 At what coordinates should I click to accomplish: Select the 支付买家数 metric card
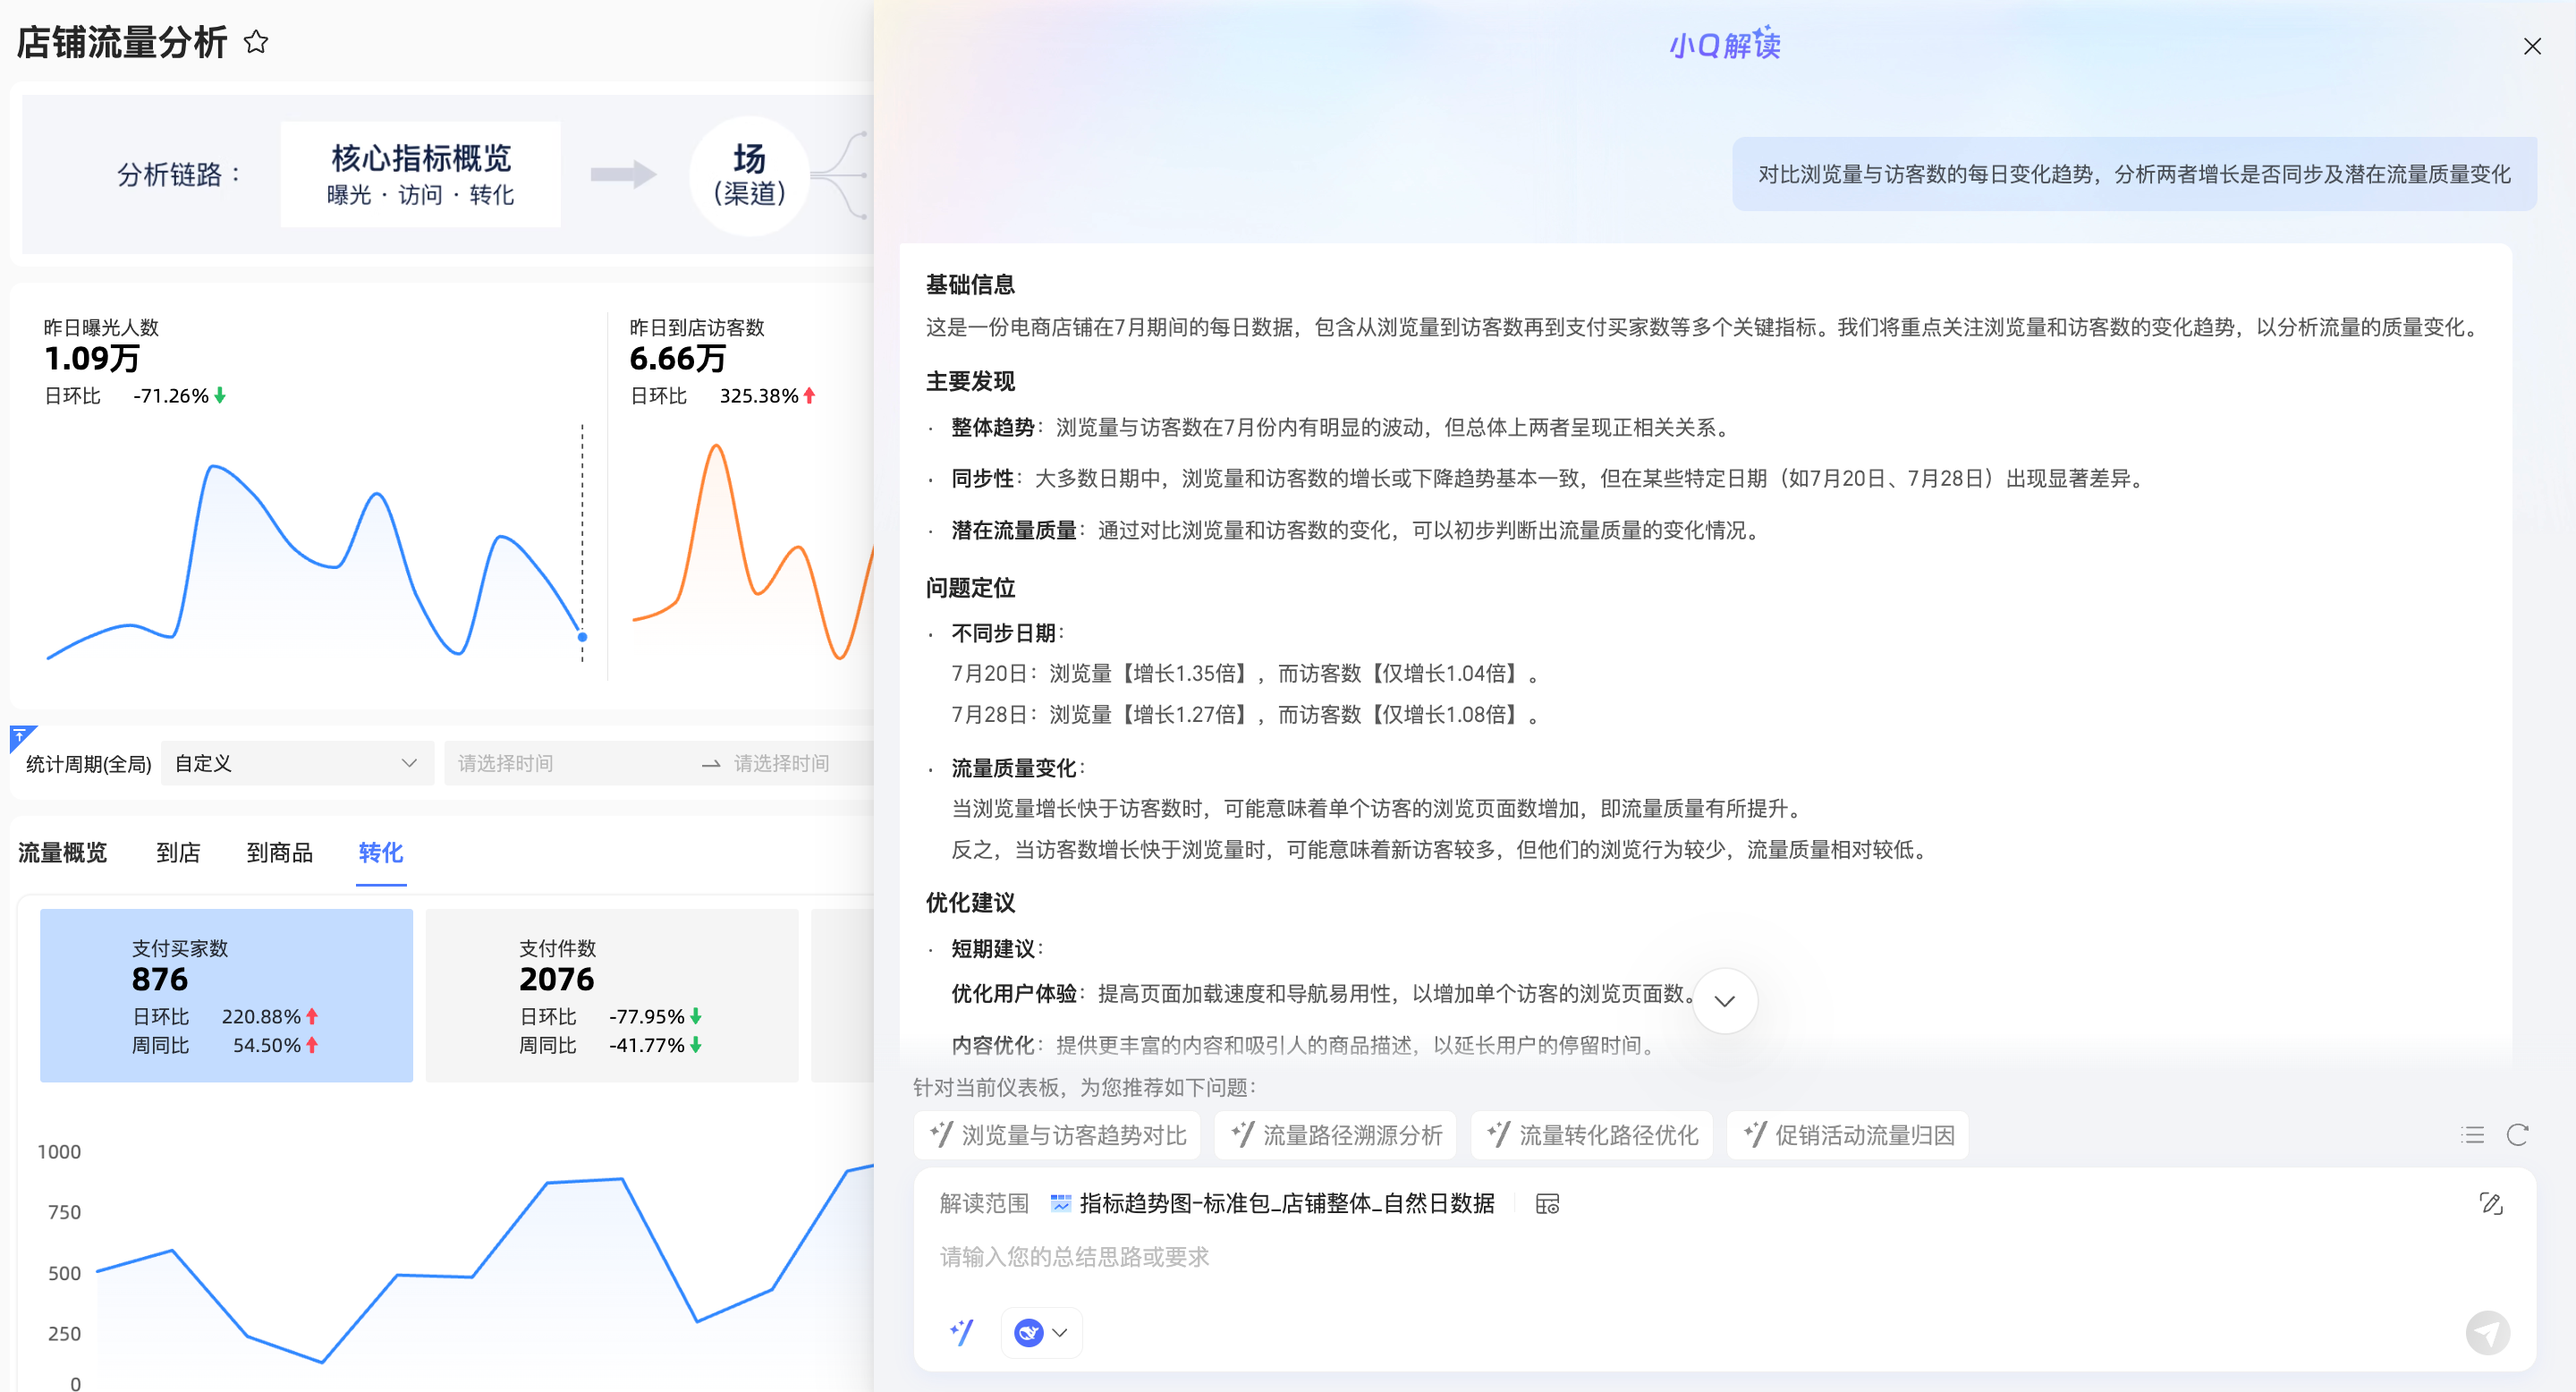click(x=226, y=995)
